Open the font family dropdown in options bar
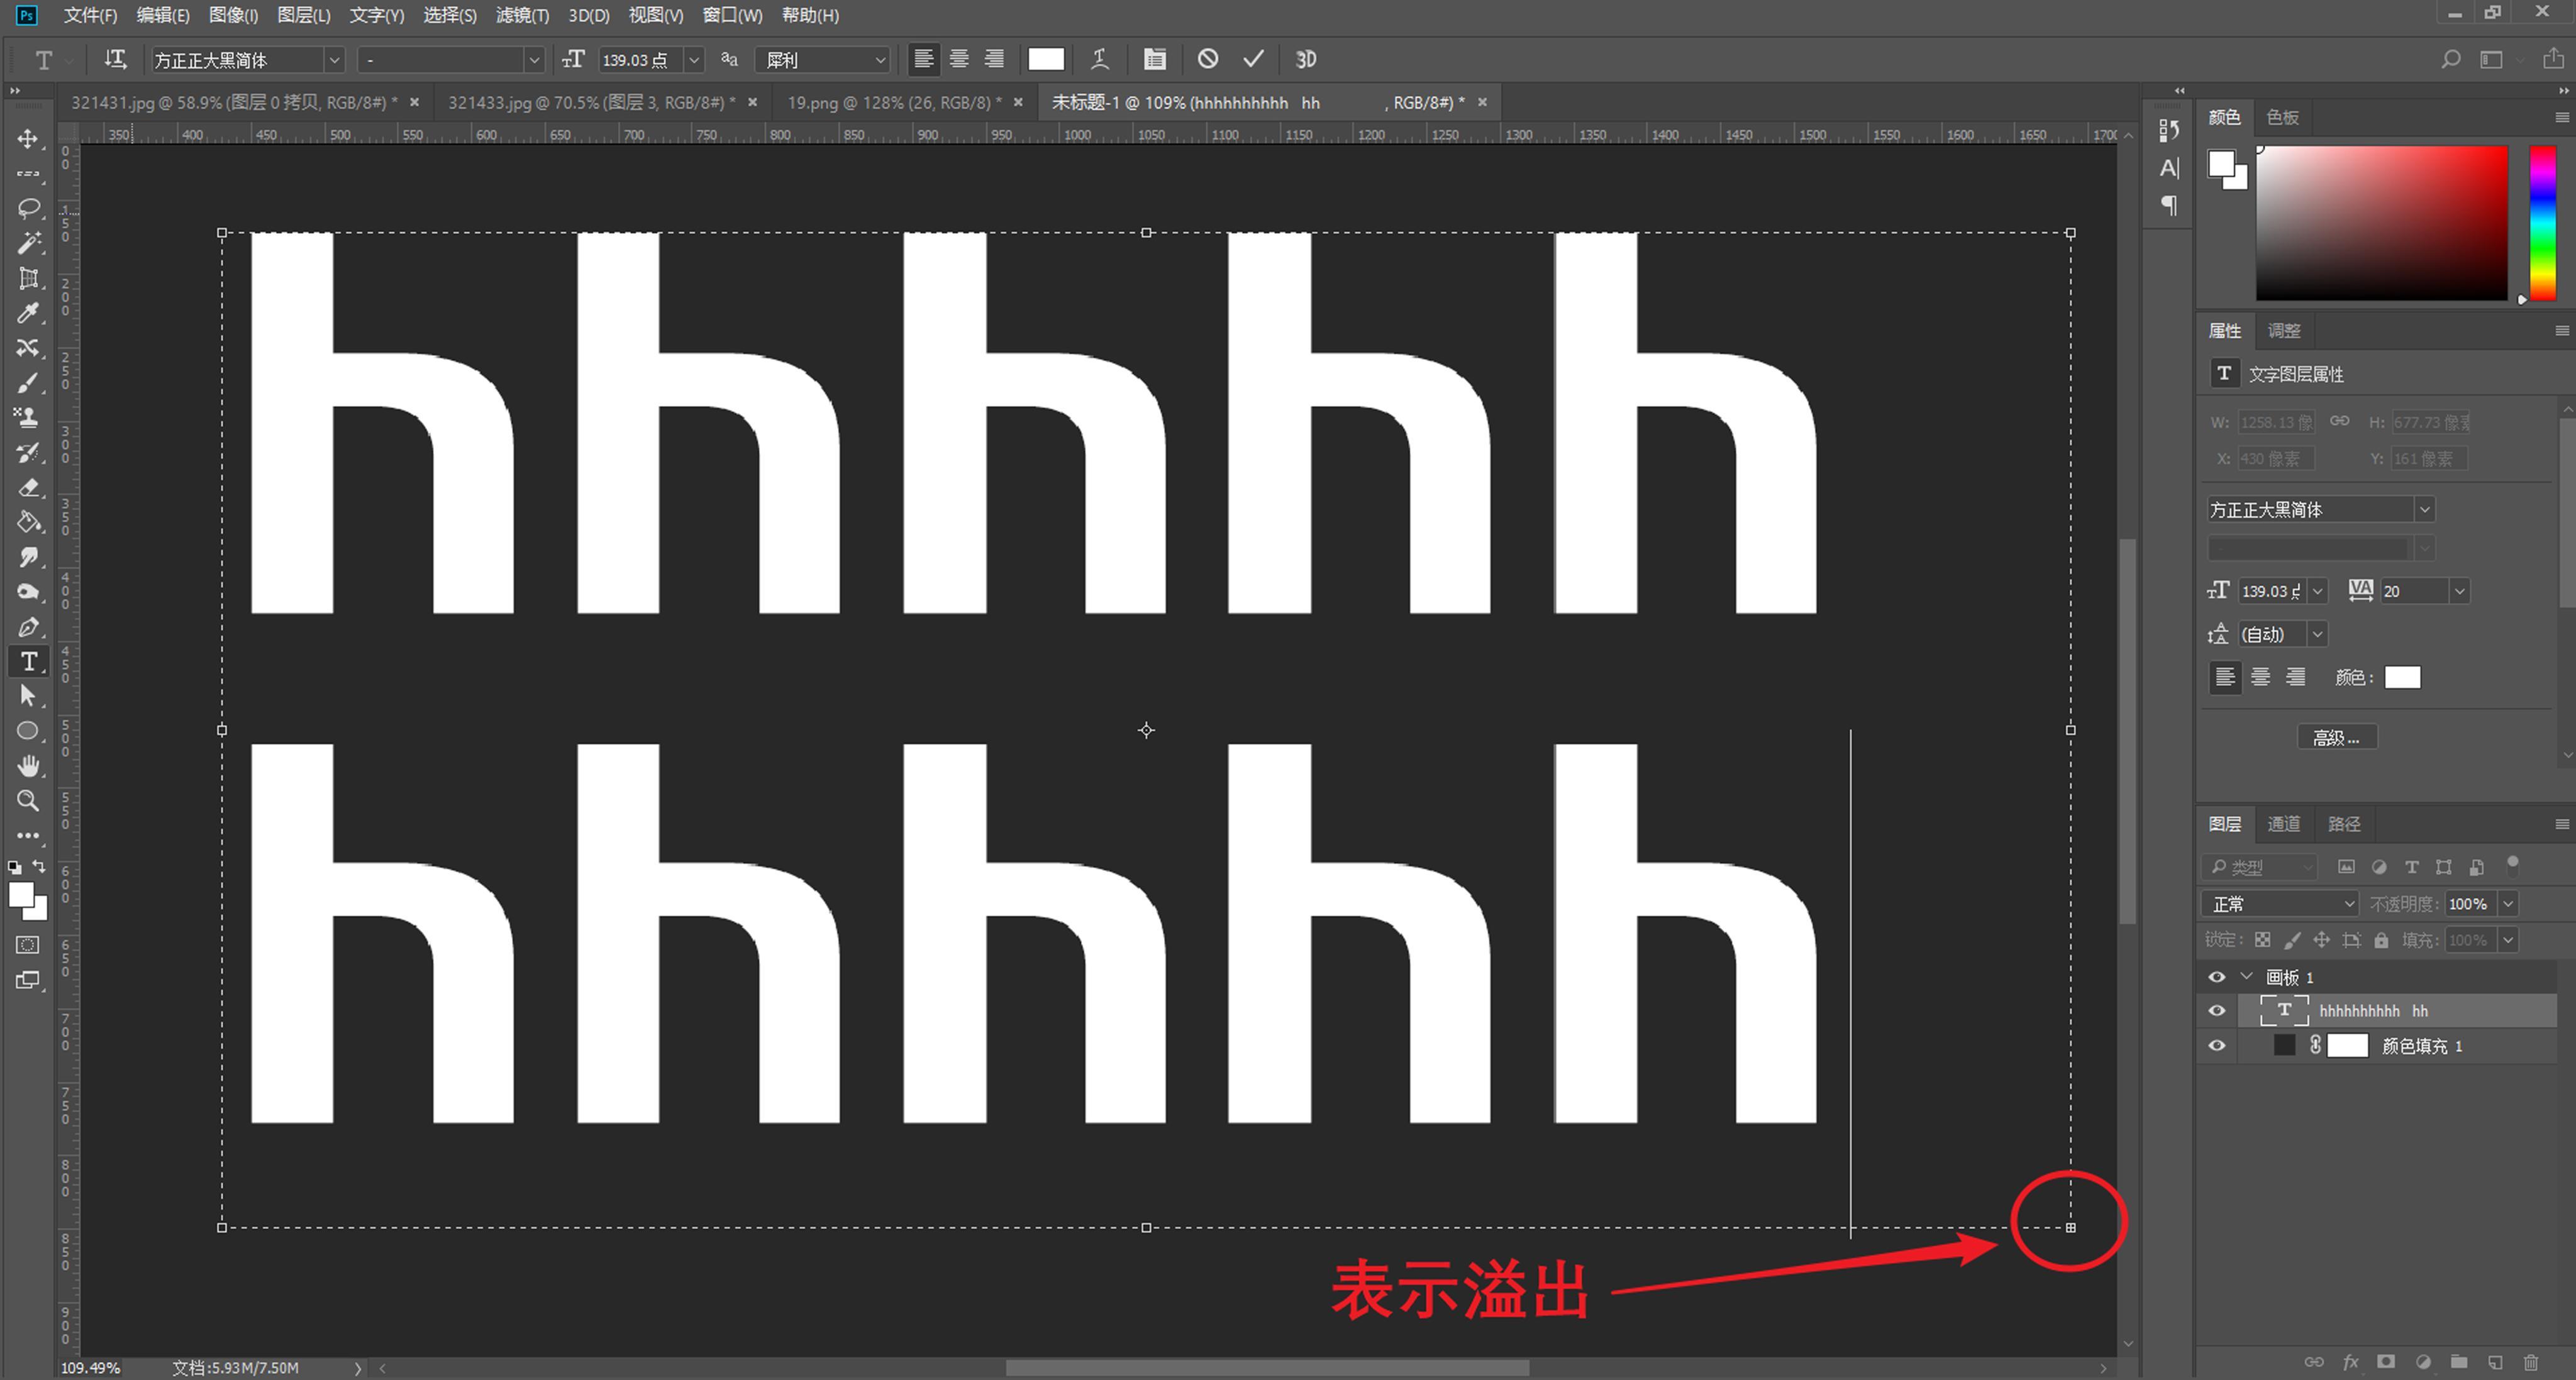2576x1380 pixels. pyautogui.click(x=334, y=60)
